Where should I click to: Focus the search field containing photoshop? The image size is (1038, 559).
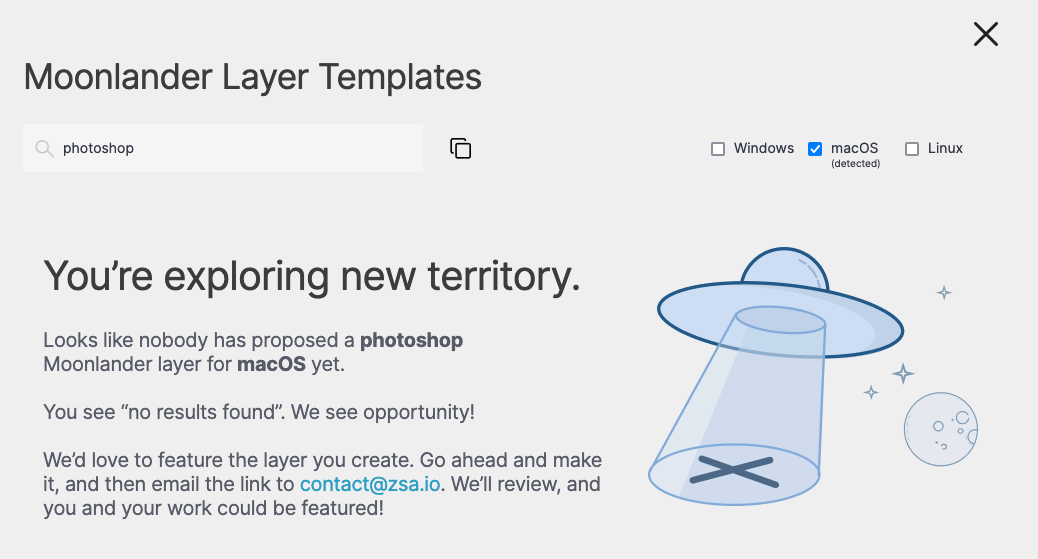coord(222,148)
